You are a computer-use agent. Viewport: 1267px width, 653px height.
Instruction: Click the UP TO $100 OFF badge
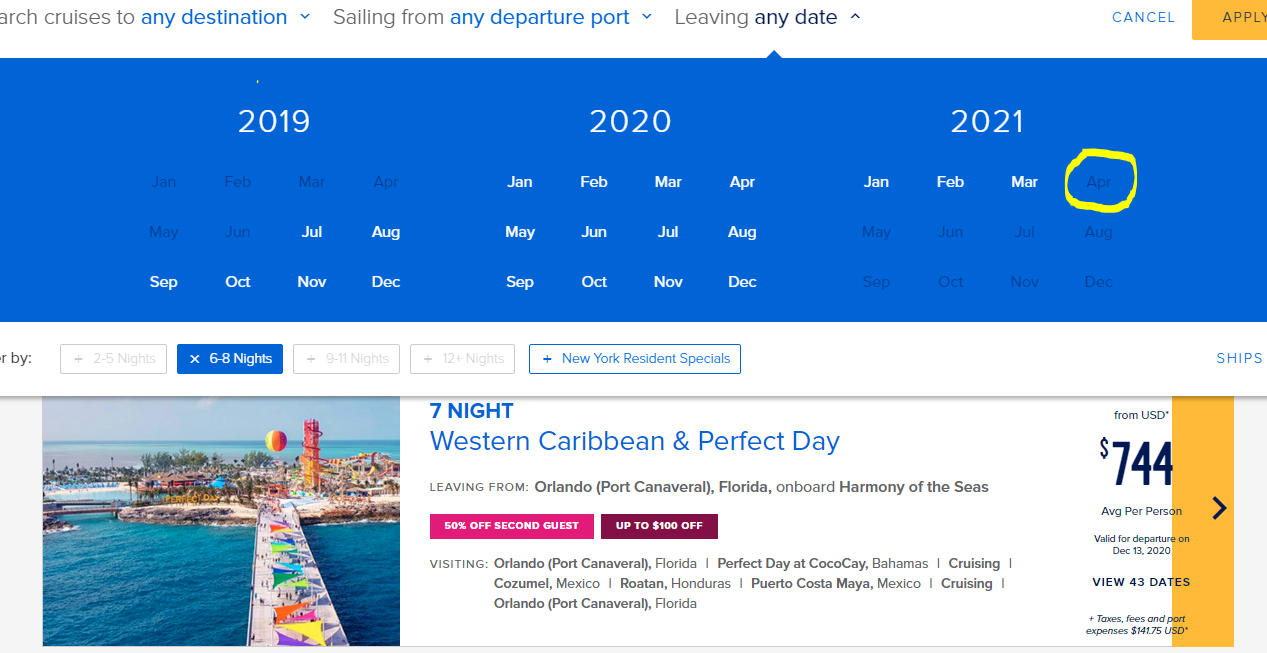[x=659, y=526]
